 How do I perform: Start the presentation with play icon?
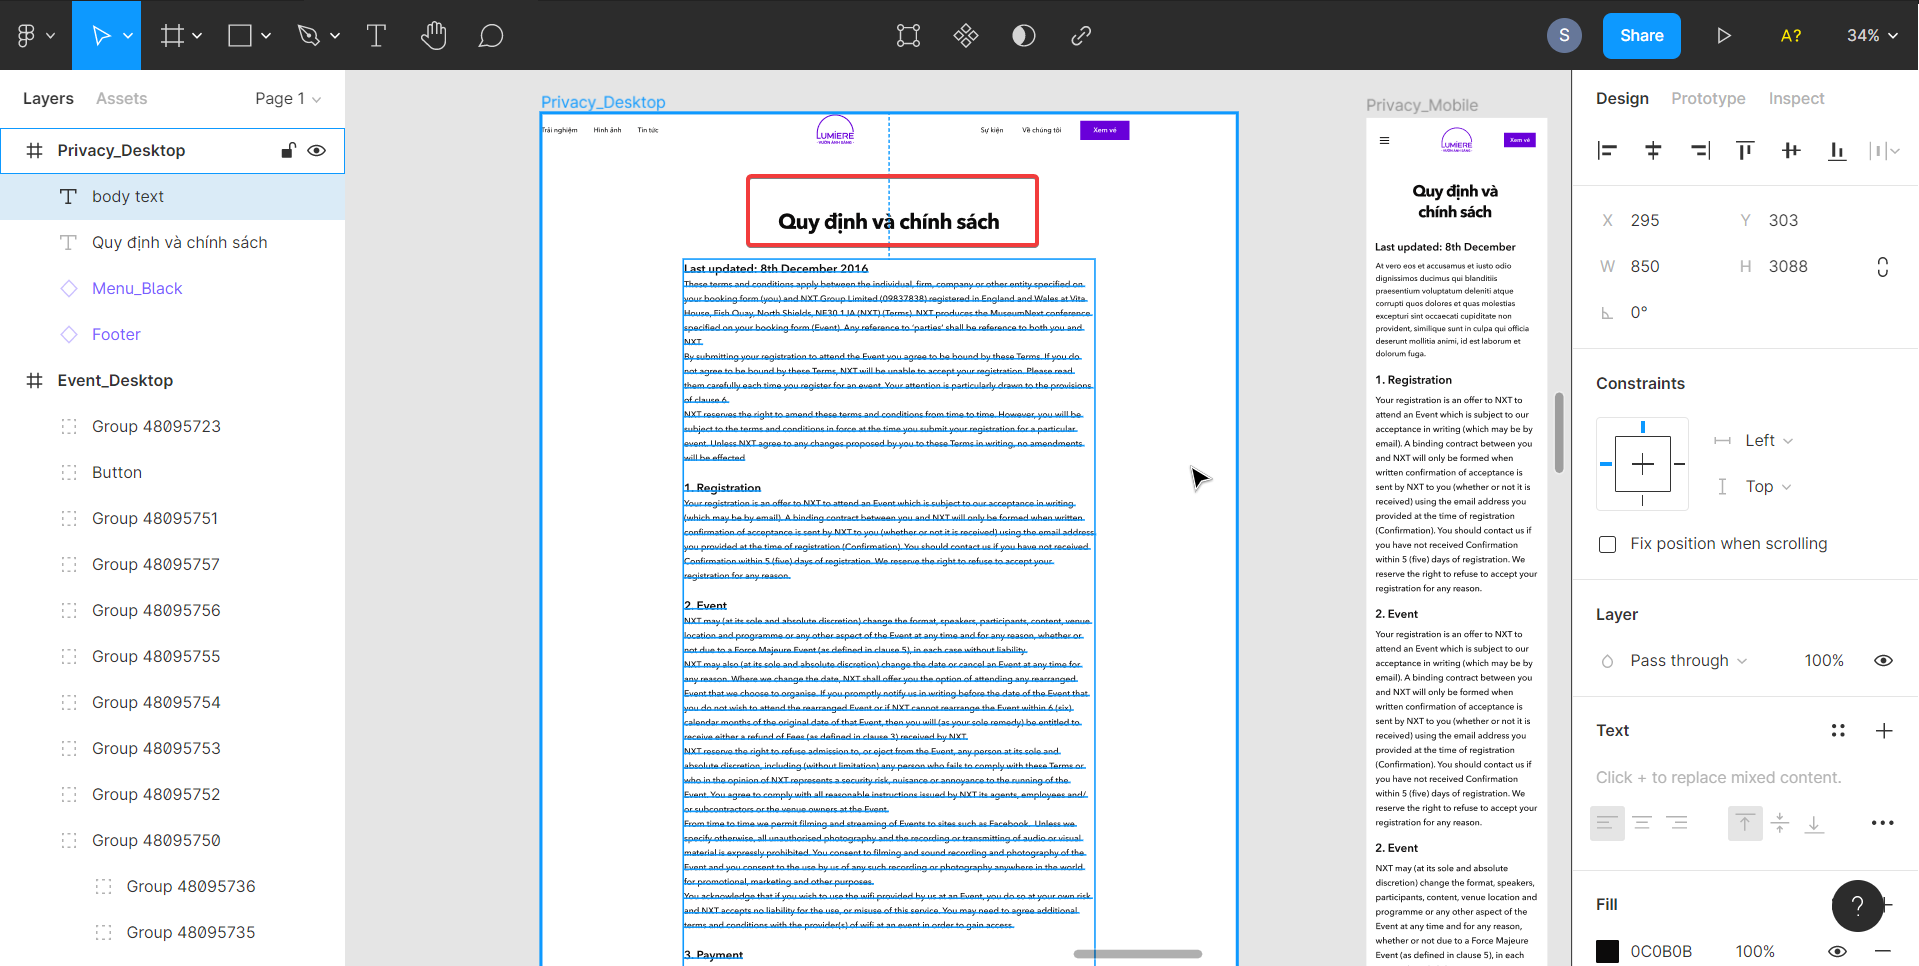[x=1723, y=36]
